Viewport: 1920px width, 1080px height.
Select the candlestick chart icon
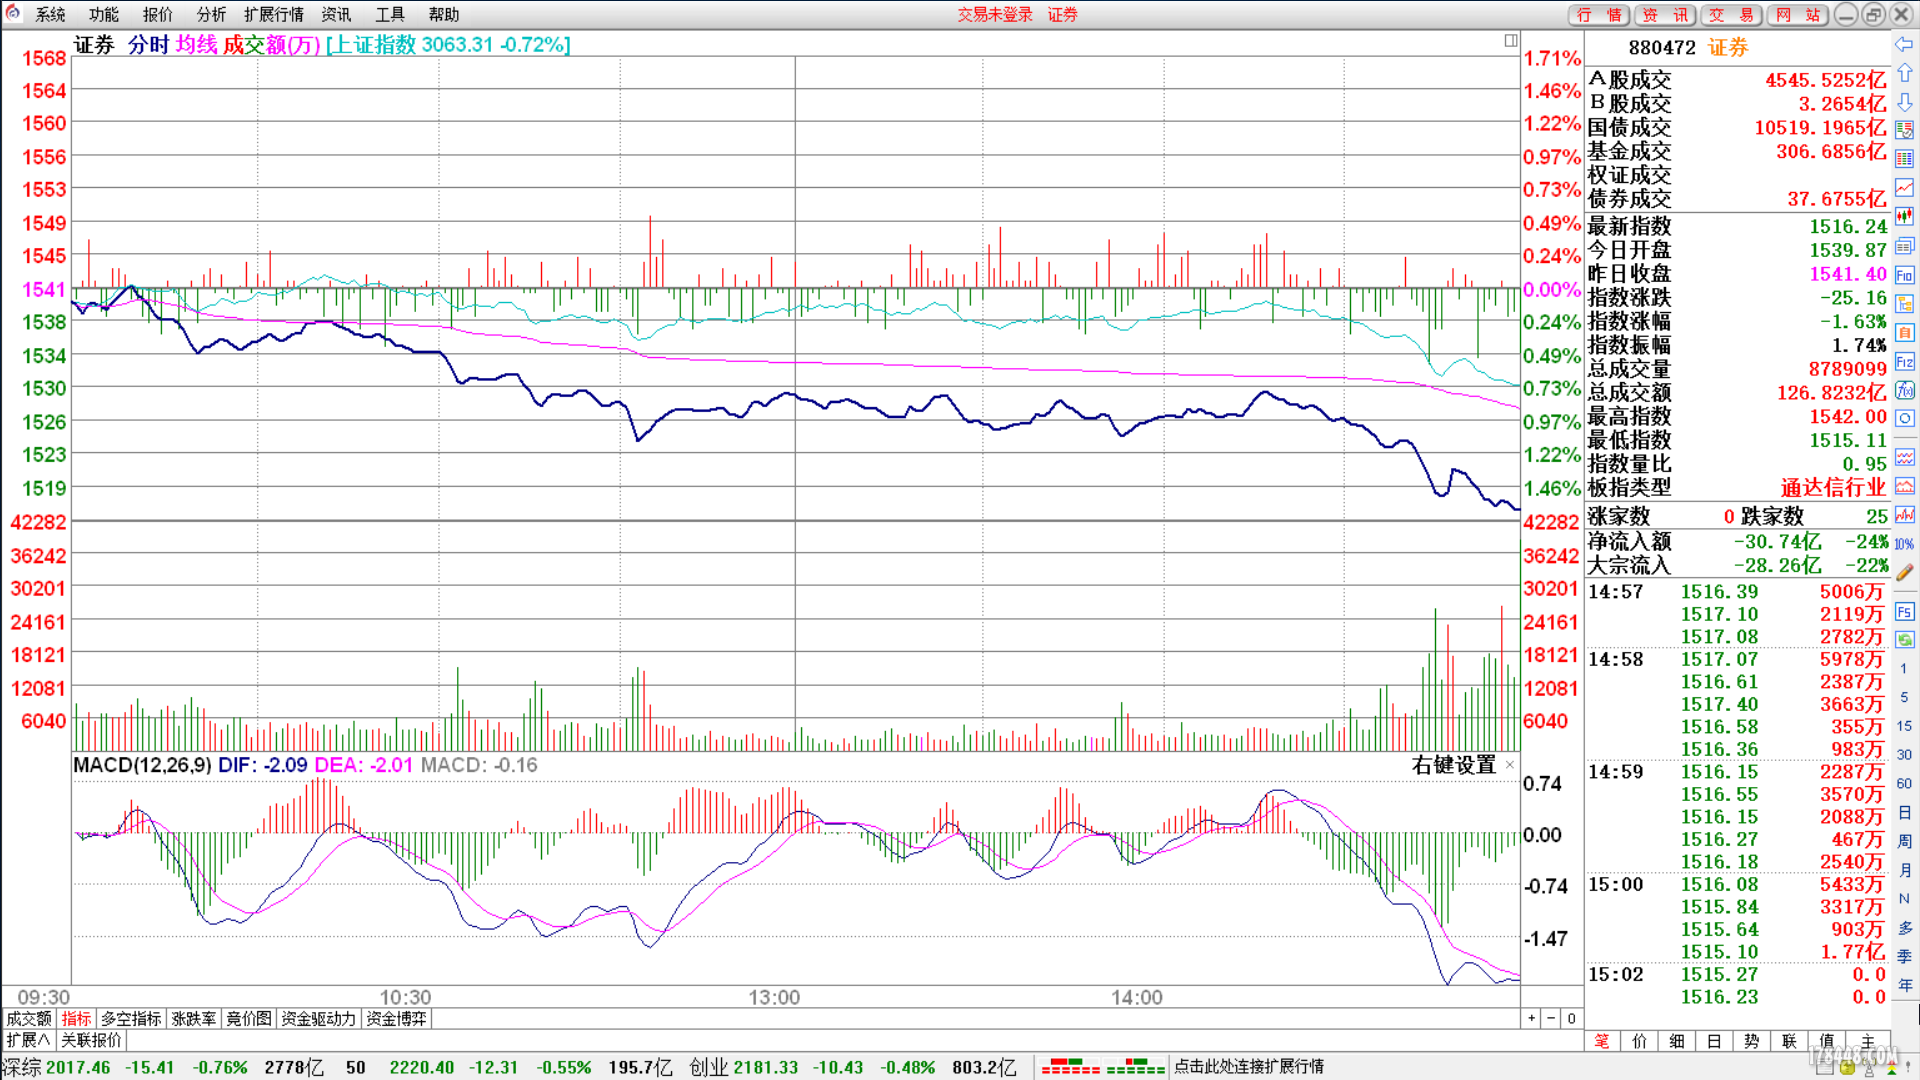[x=1904, y=216]
